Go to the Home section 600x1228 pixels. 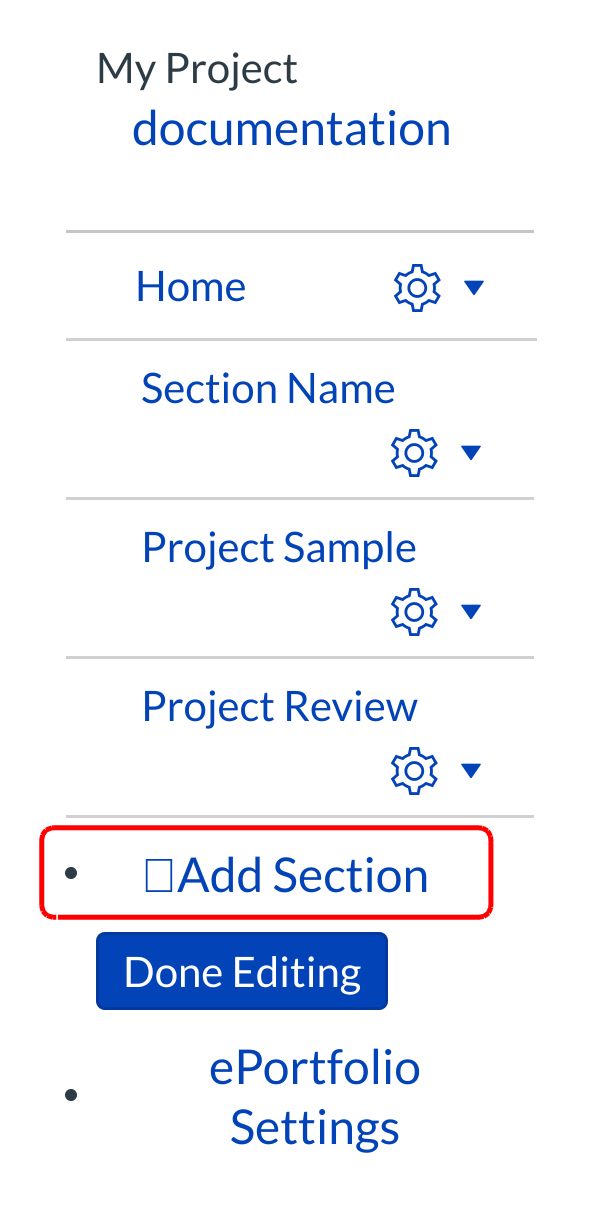191,288
